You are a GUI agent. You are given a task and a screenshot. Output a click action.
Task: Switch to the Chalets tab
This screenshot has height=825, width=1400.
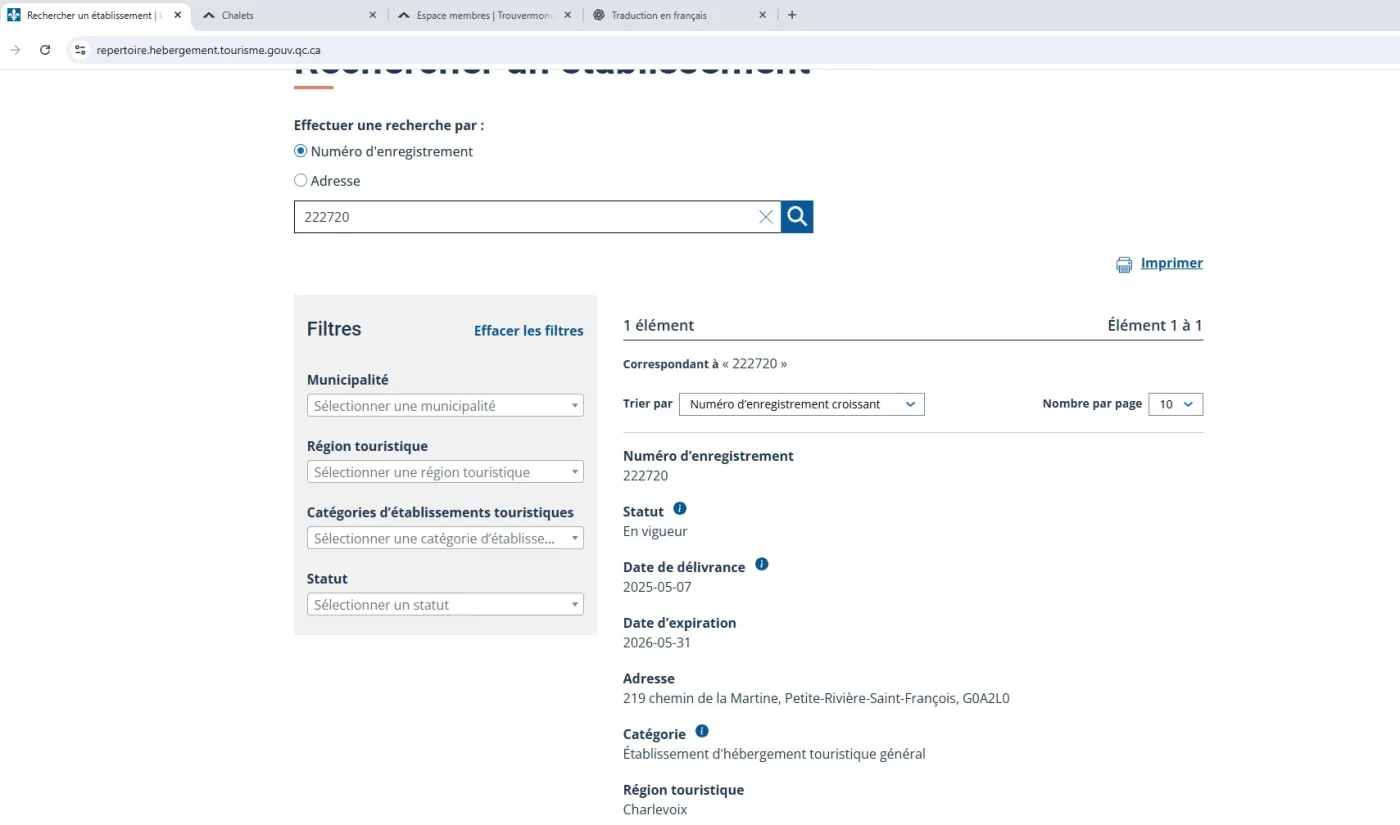pyautogui.click(x=290, y=15)
